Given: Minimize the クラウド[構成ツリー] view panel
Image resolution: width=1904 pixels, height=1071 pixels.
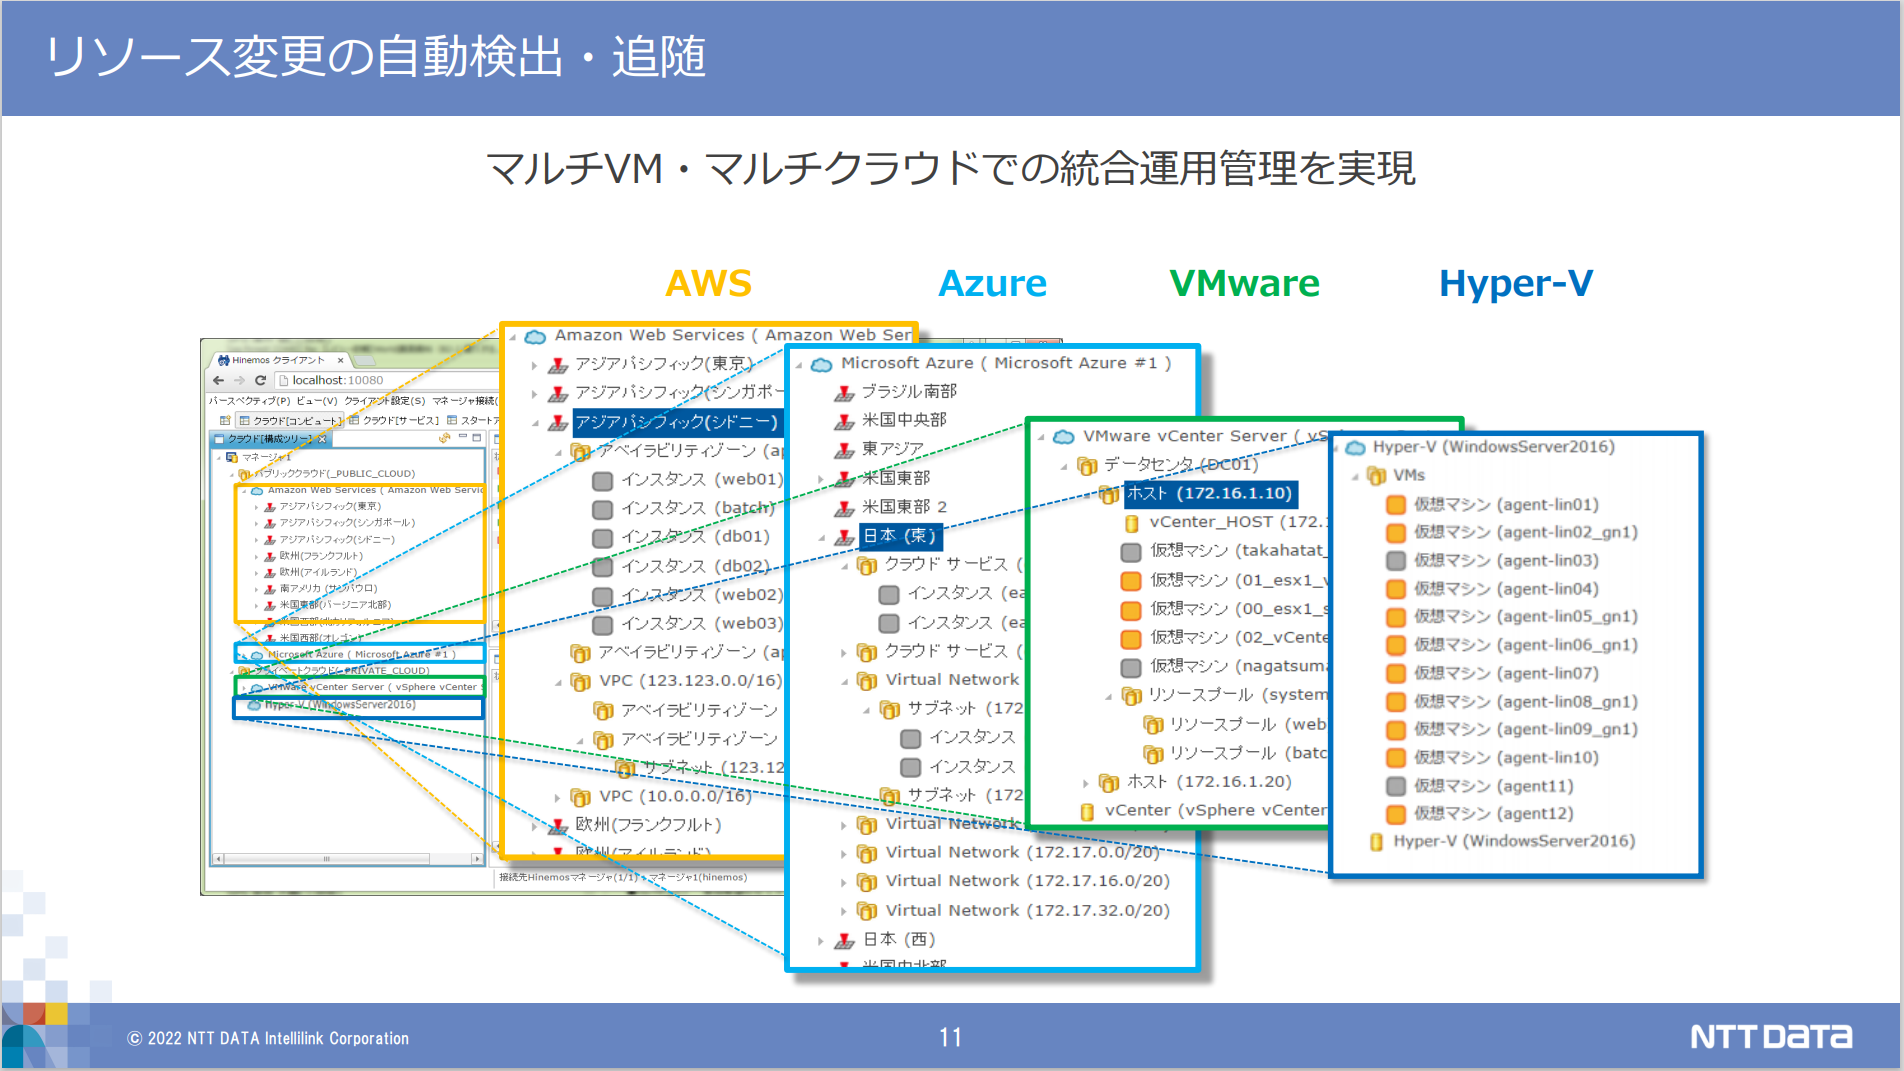Looking at the screenshot, I should click(x=463, y=437).
